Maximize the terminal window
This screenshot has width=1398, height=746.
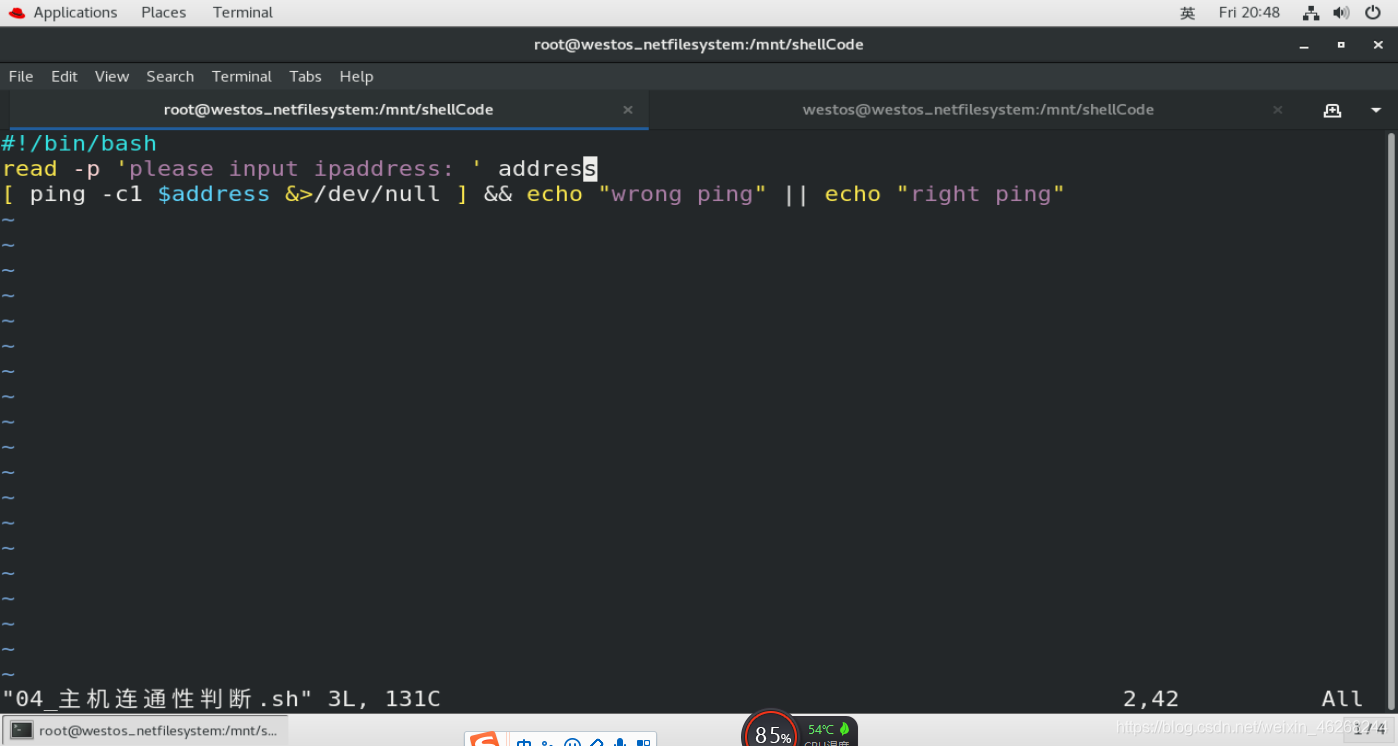[1341, 45]
